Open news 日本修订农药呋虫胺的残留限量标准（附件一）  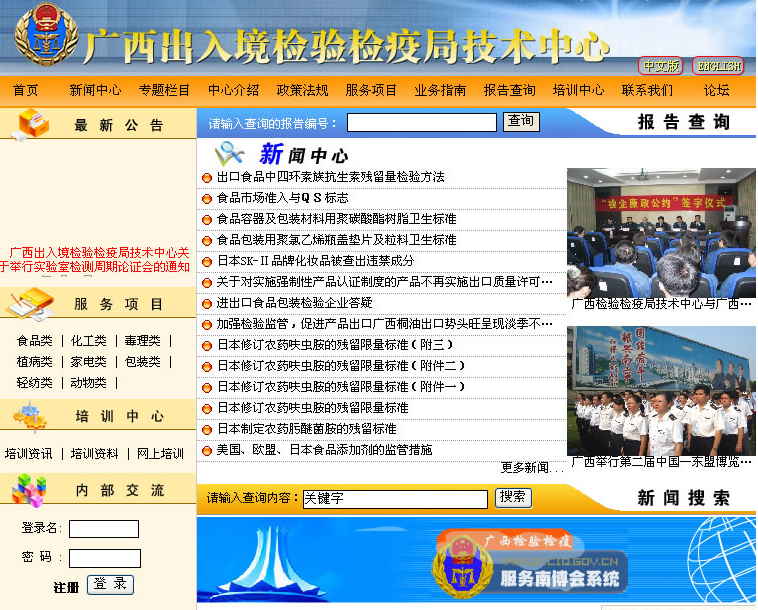(x=341, y=387)
